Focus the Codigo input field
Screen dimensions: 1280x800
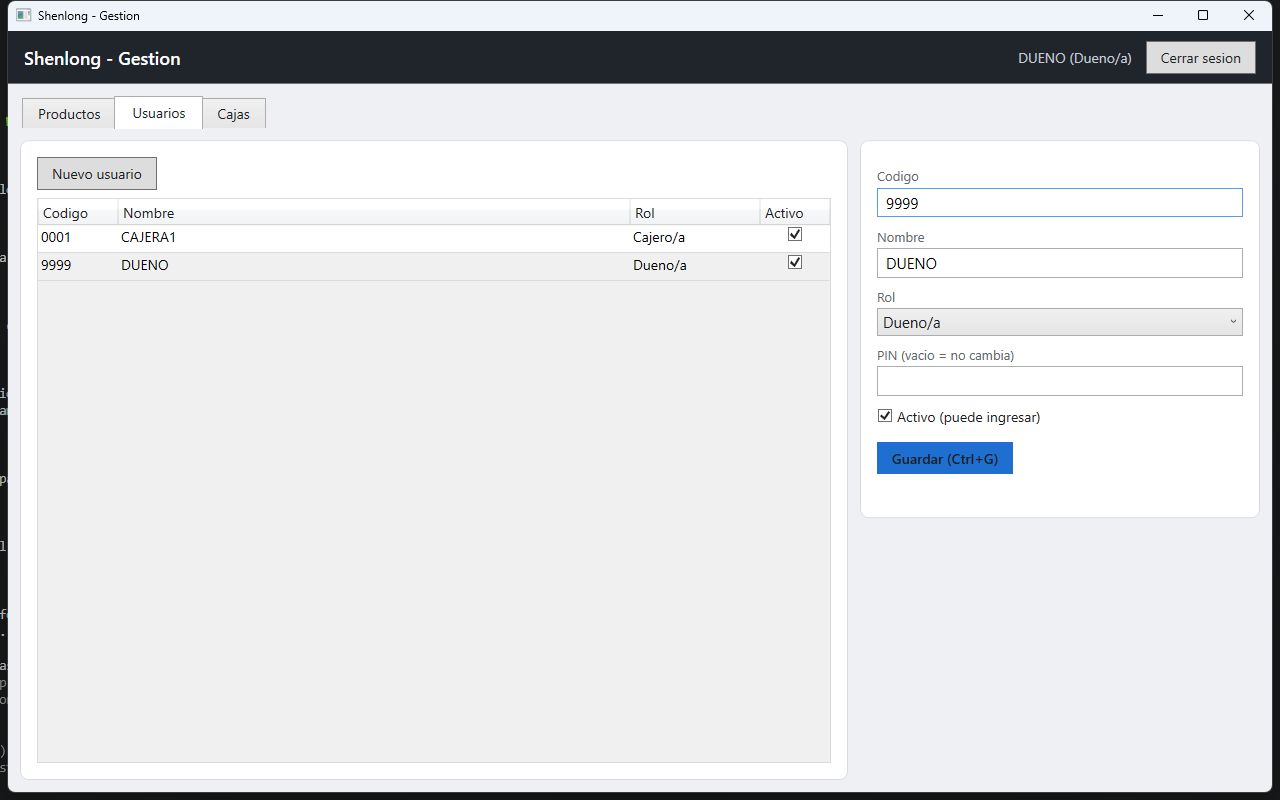coord(1060,203)
